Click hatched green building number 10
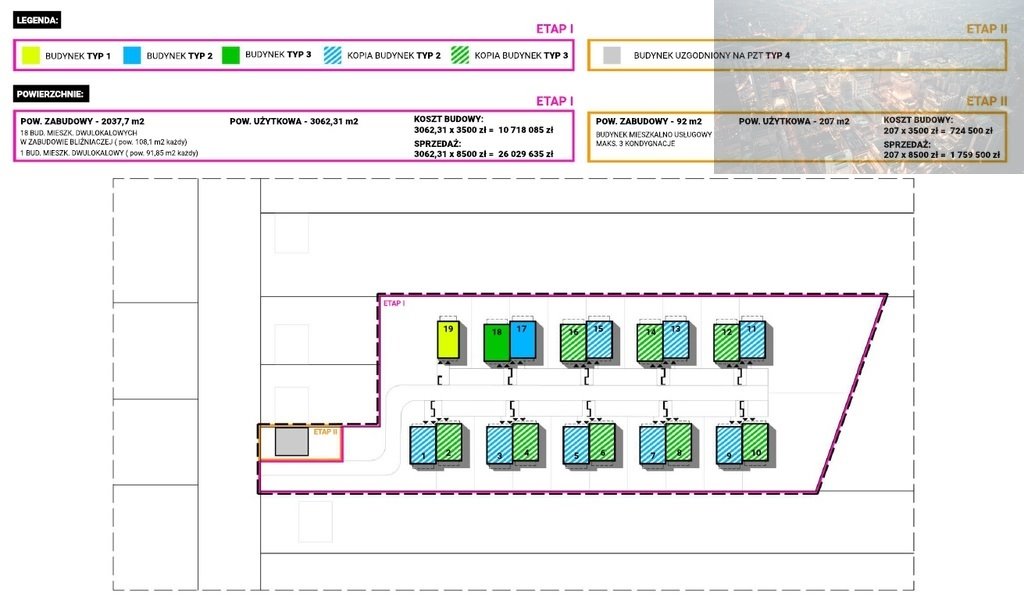 coord(757,444)
